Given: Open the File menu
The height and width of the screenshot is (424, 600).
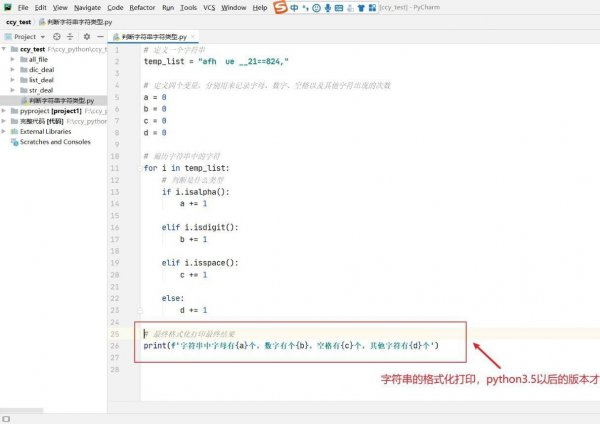Looking at the screenshot, I should coord(23,7).
